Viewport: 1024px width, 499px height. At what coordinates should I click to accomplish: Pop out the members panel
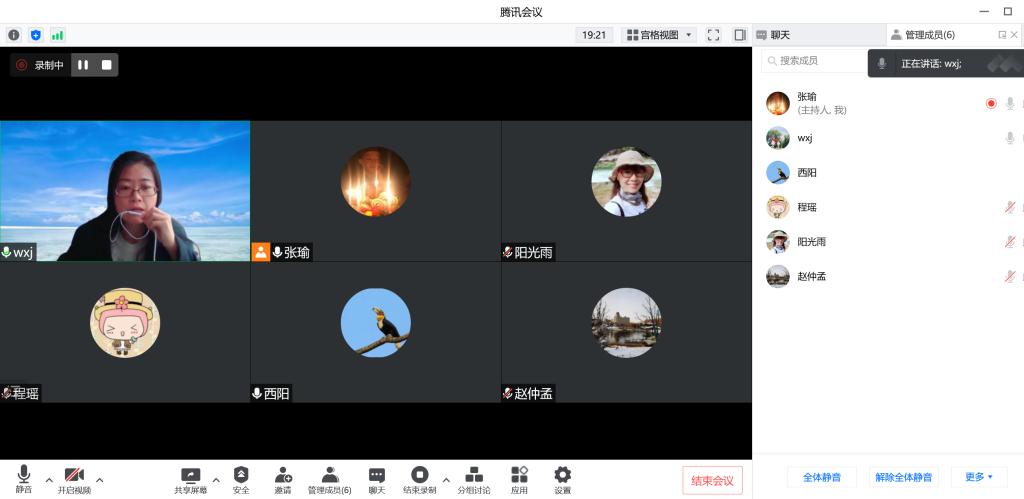1002,35
